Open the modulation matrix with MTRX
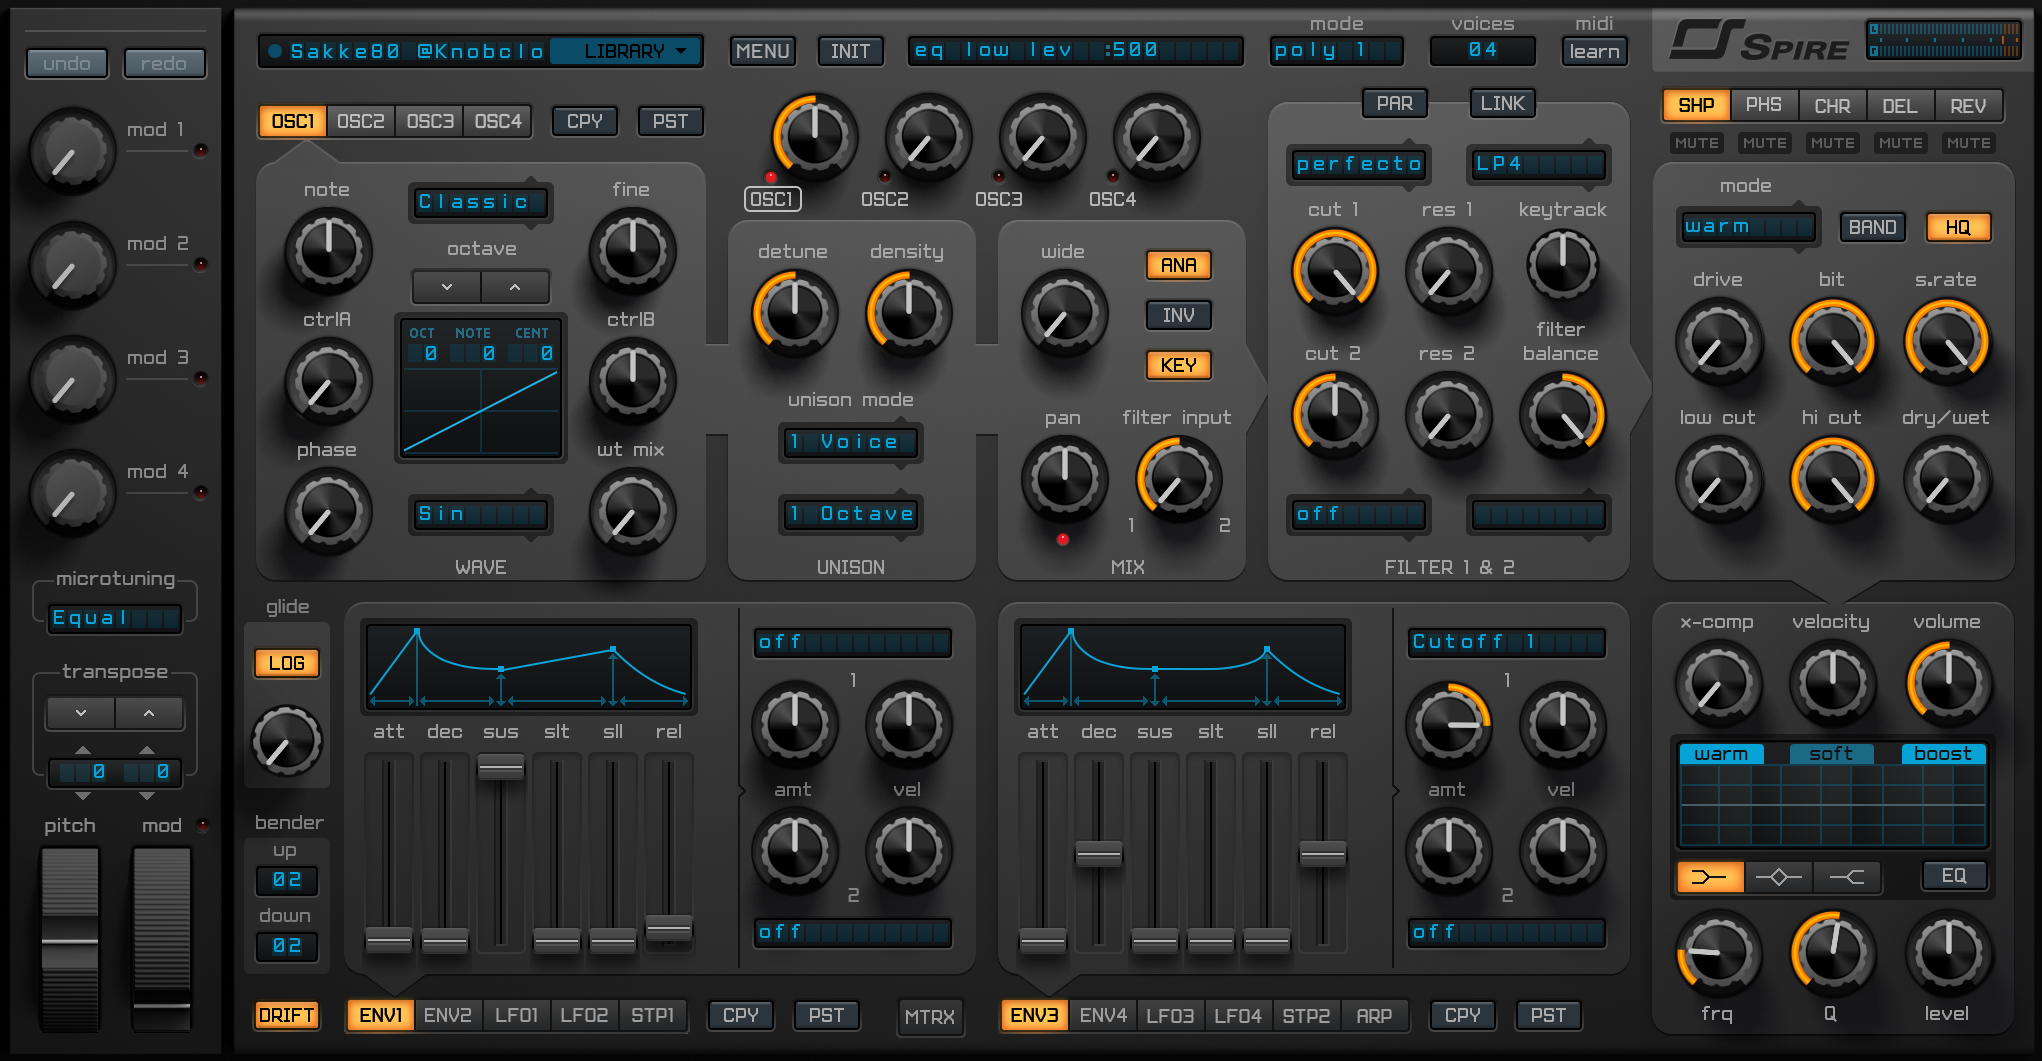Screen dimensions: 2042x1061 [x=929, y=1016]
